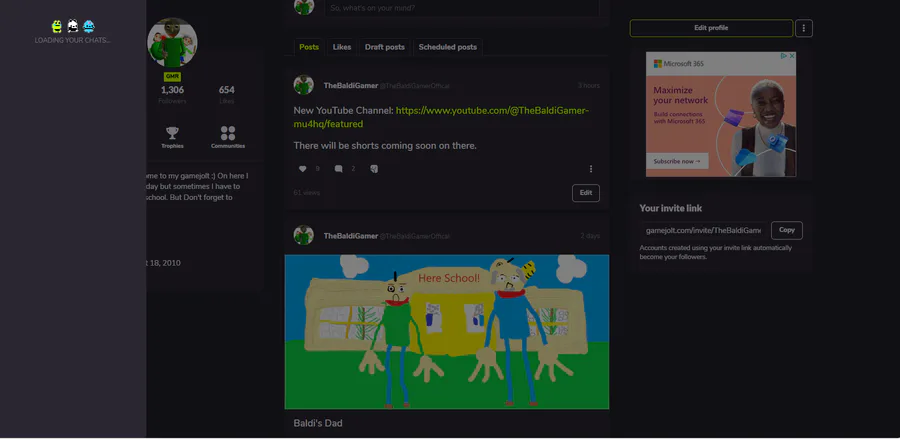Open the Trophies icon on profile
Viewport: 900px width, 439px height.
(x=172, y=138)
